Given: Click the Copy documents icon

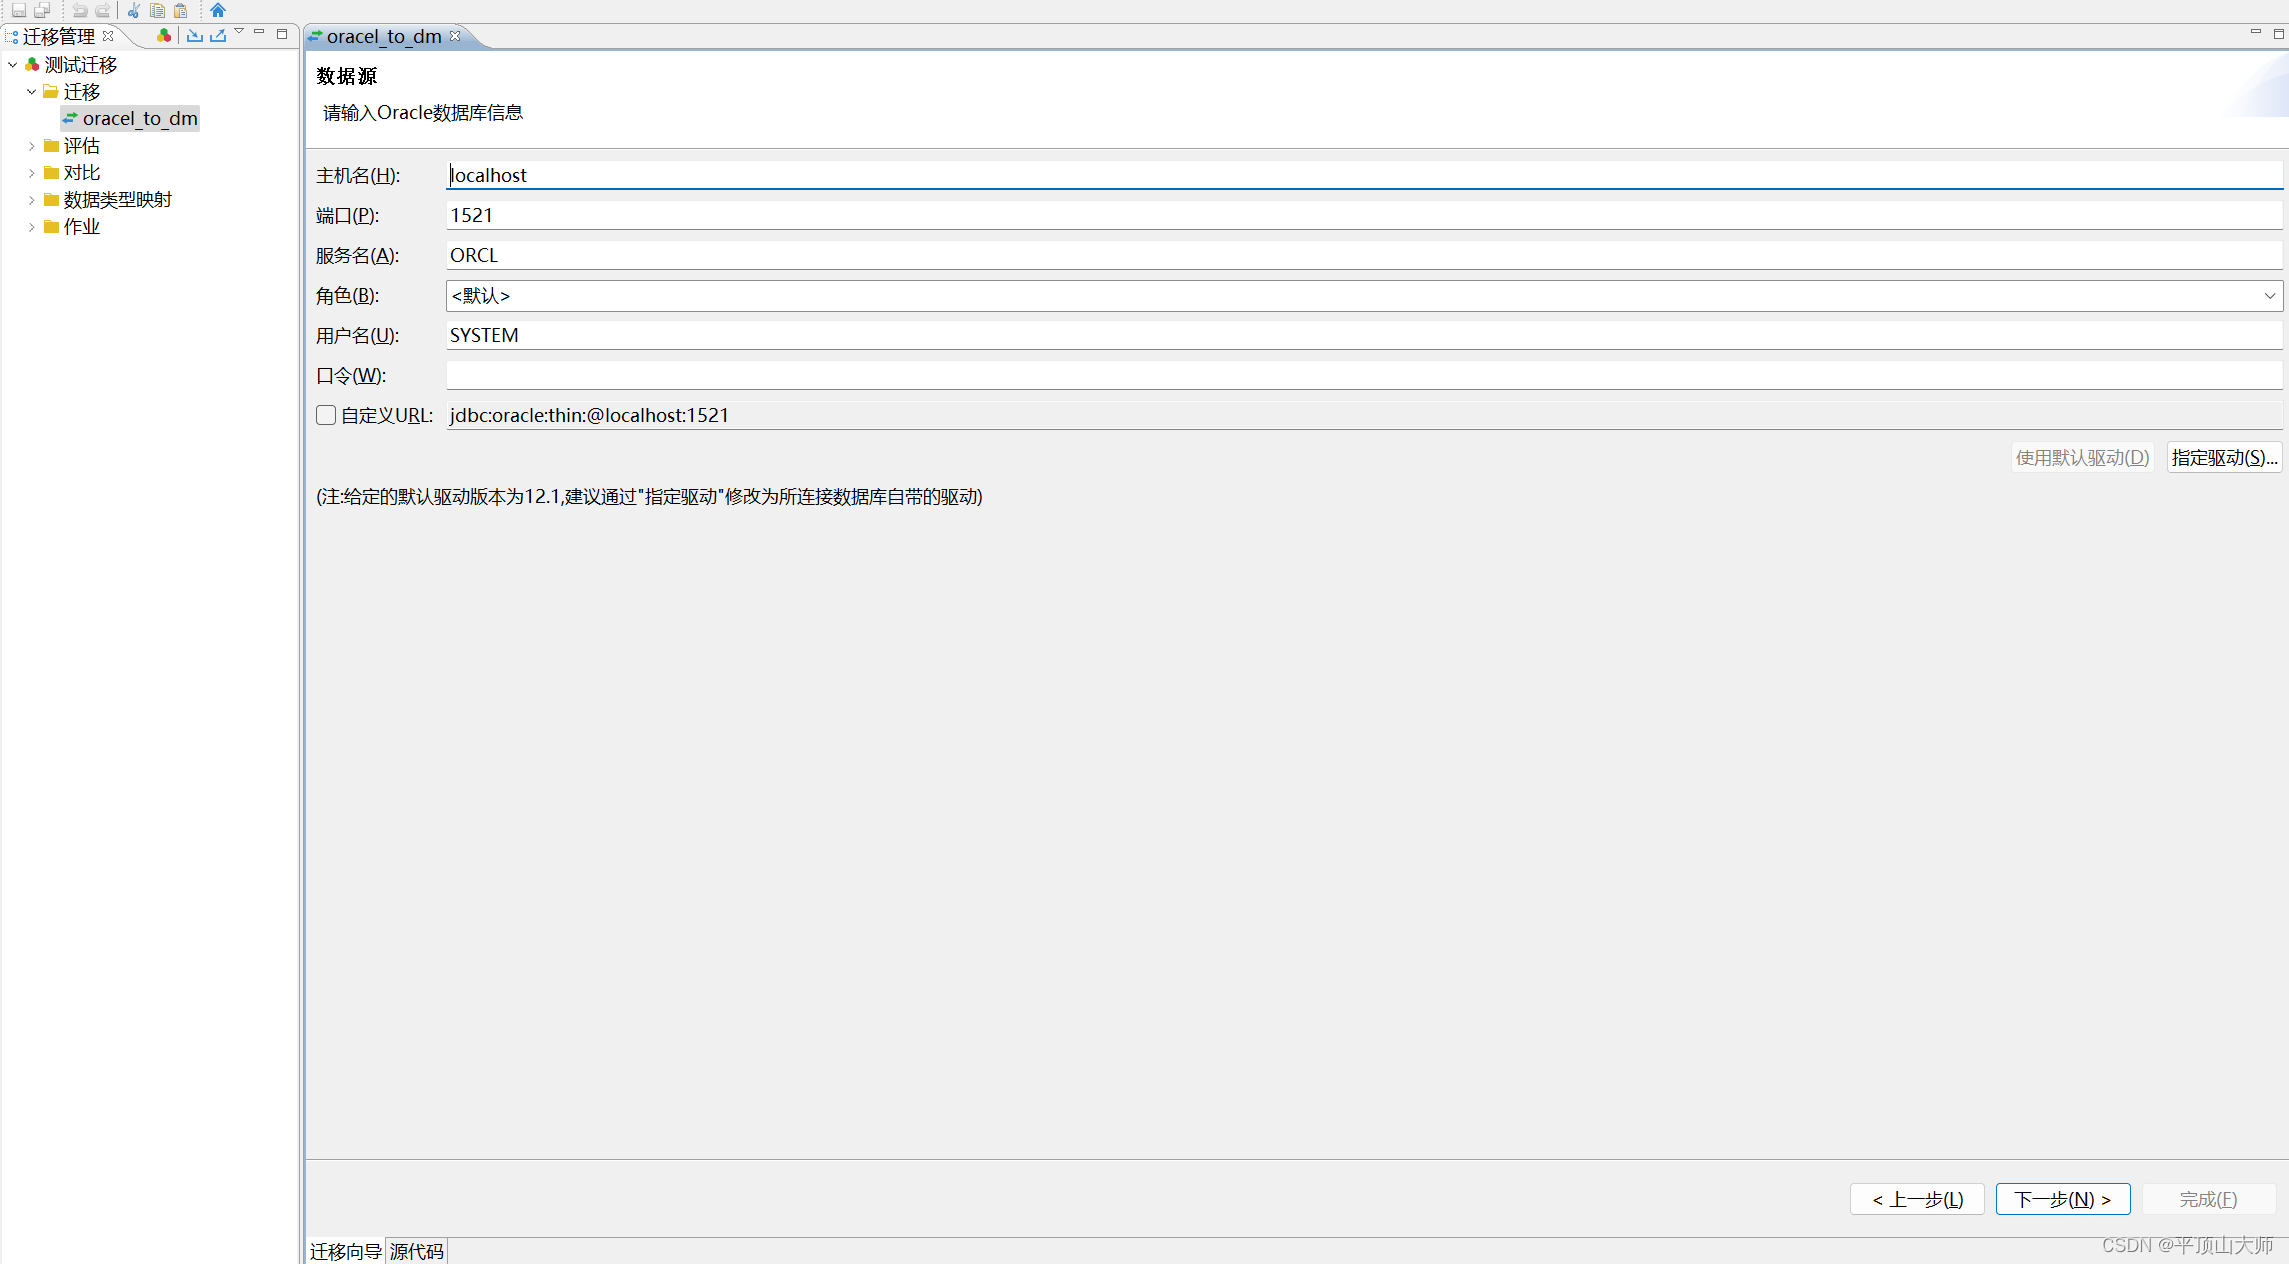Looking at the screenshot, I should 157,10.
